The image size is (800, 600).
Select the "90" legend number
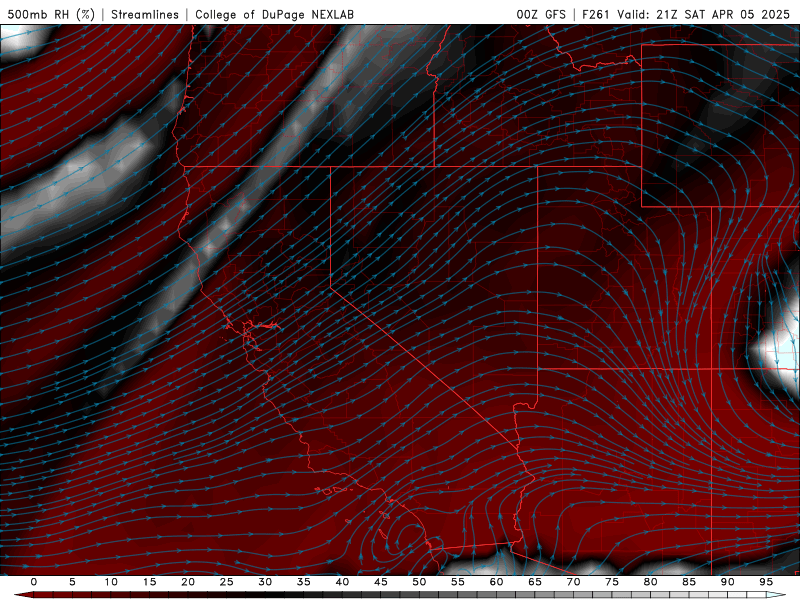[728, 582]
